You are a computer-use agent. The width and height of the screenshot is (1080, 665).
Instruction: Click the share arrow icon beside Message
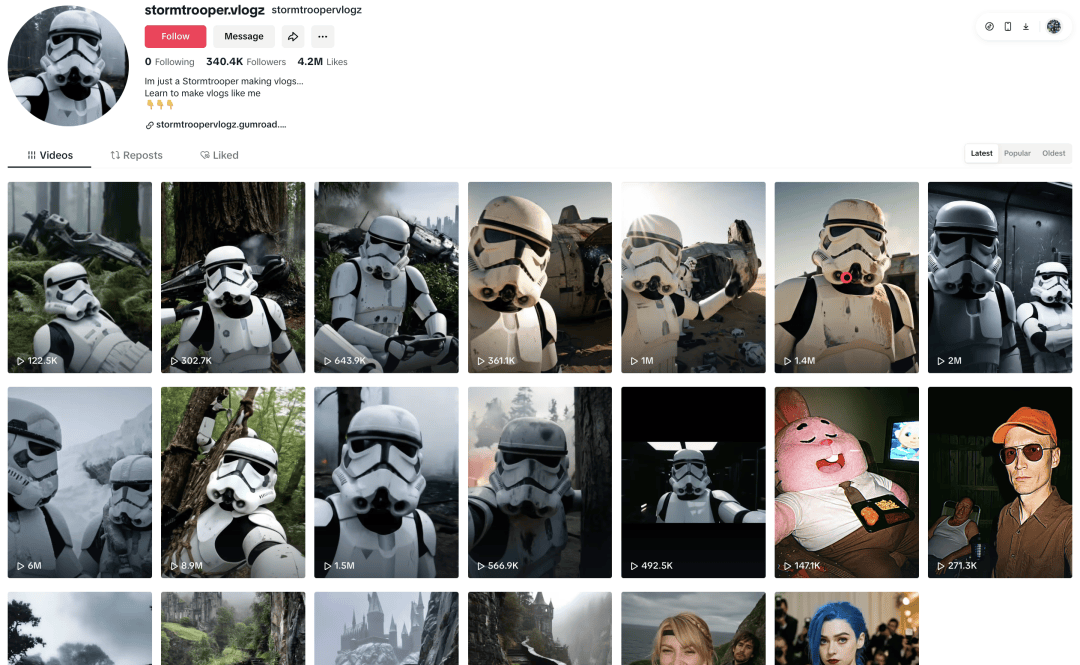click(x=293, y=37)
